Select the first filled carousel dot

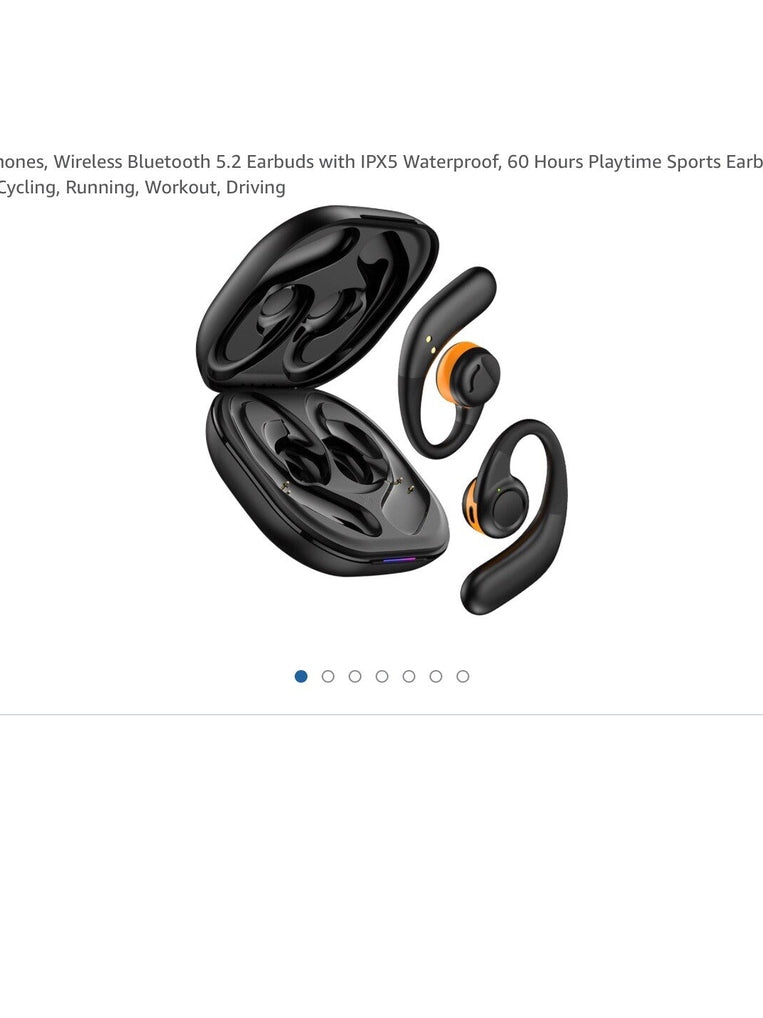tap(301, 677)
